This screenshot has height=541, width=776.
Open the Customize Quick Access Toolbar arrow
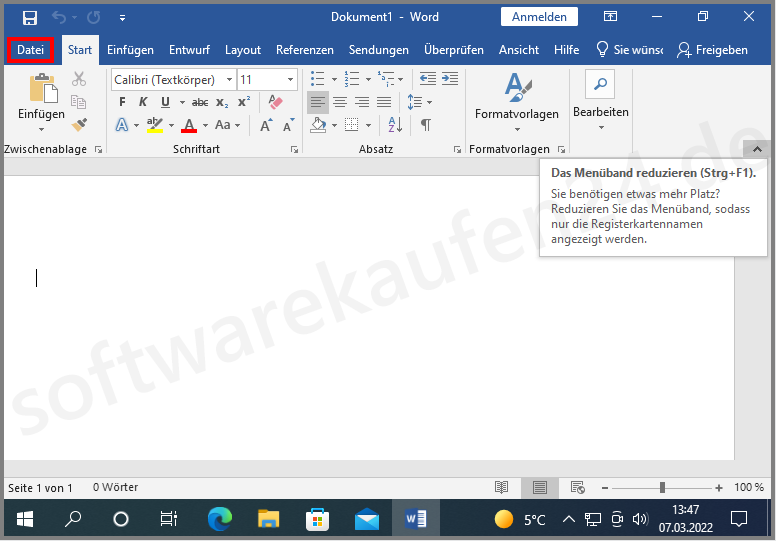(122, 18)
